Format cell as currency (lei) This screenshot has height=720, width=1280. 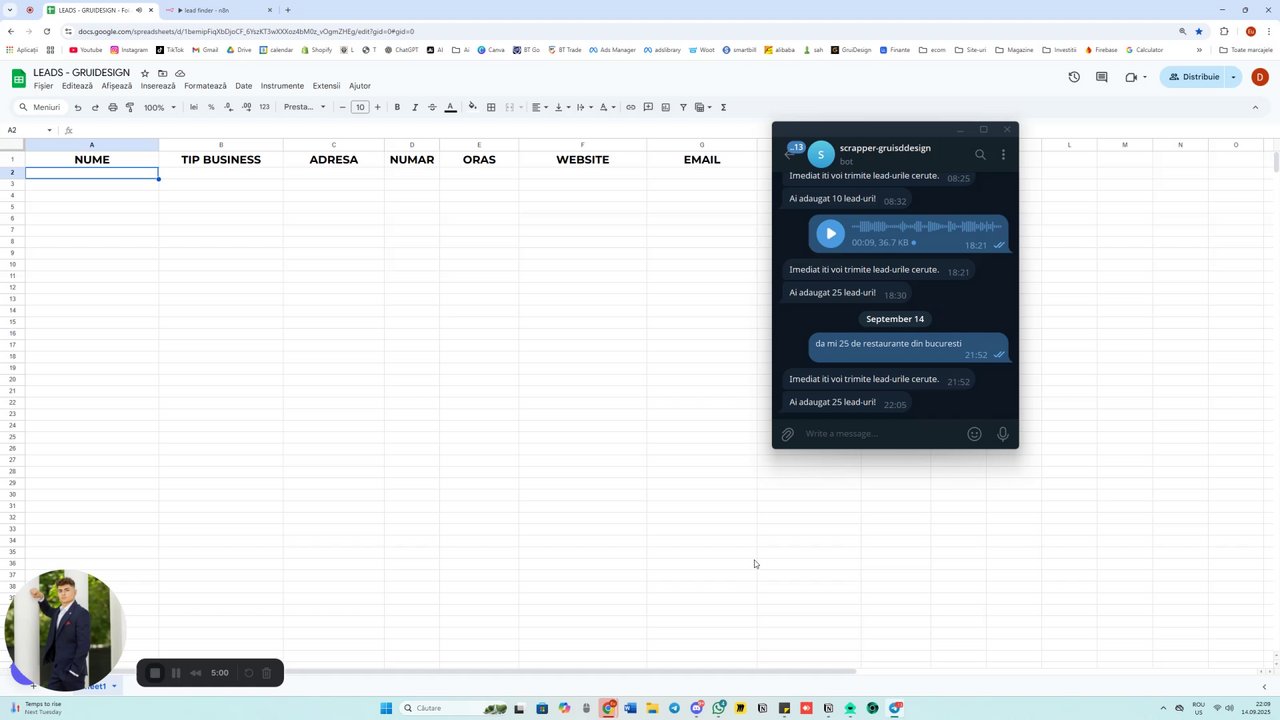(x=194, y=107)
